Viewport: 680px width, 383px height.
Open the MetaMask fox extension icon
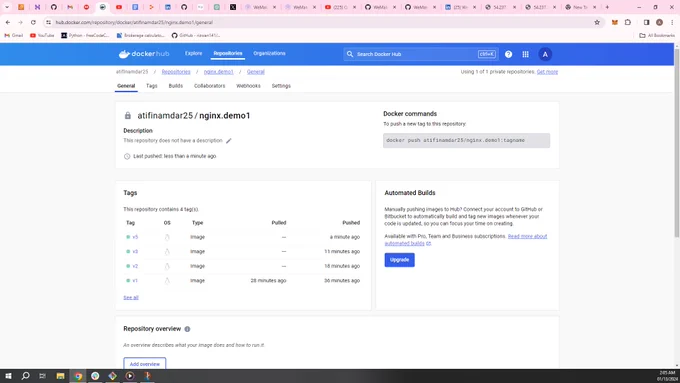click(x=615, y=22)
